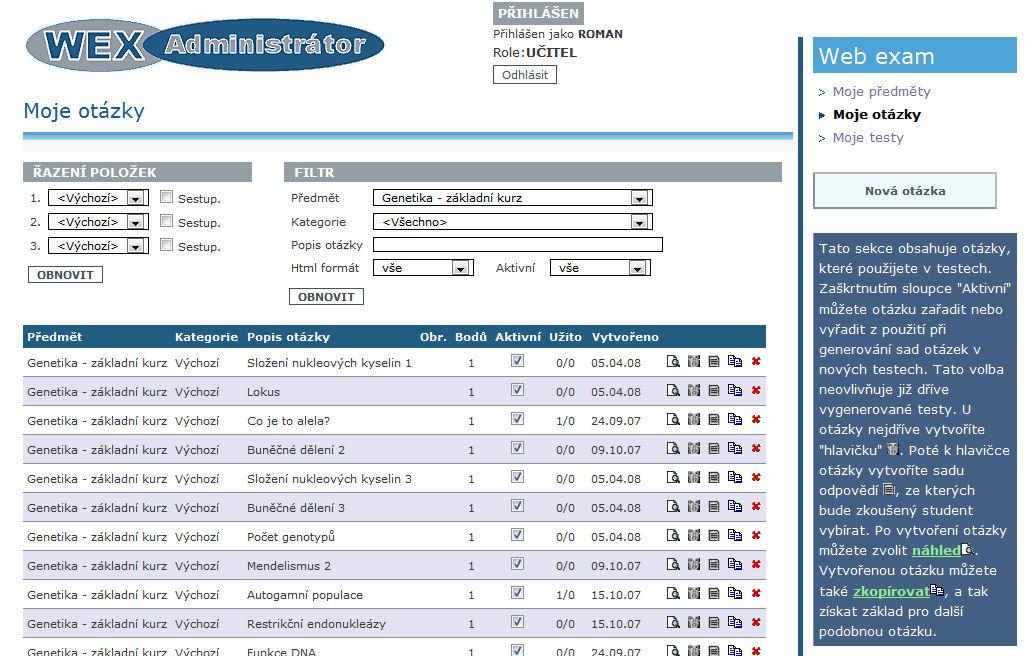This screenshot has width=1036, height=656.
Task: Open the third sort order dropdown
Action: (98, 246)
